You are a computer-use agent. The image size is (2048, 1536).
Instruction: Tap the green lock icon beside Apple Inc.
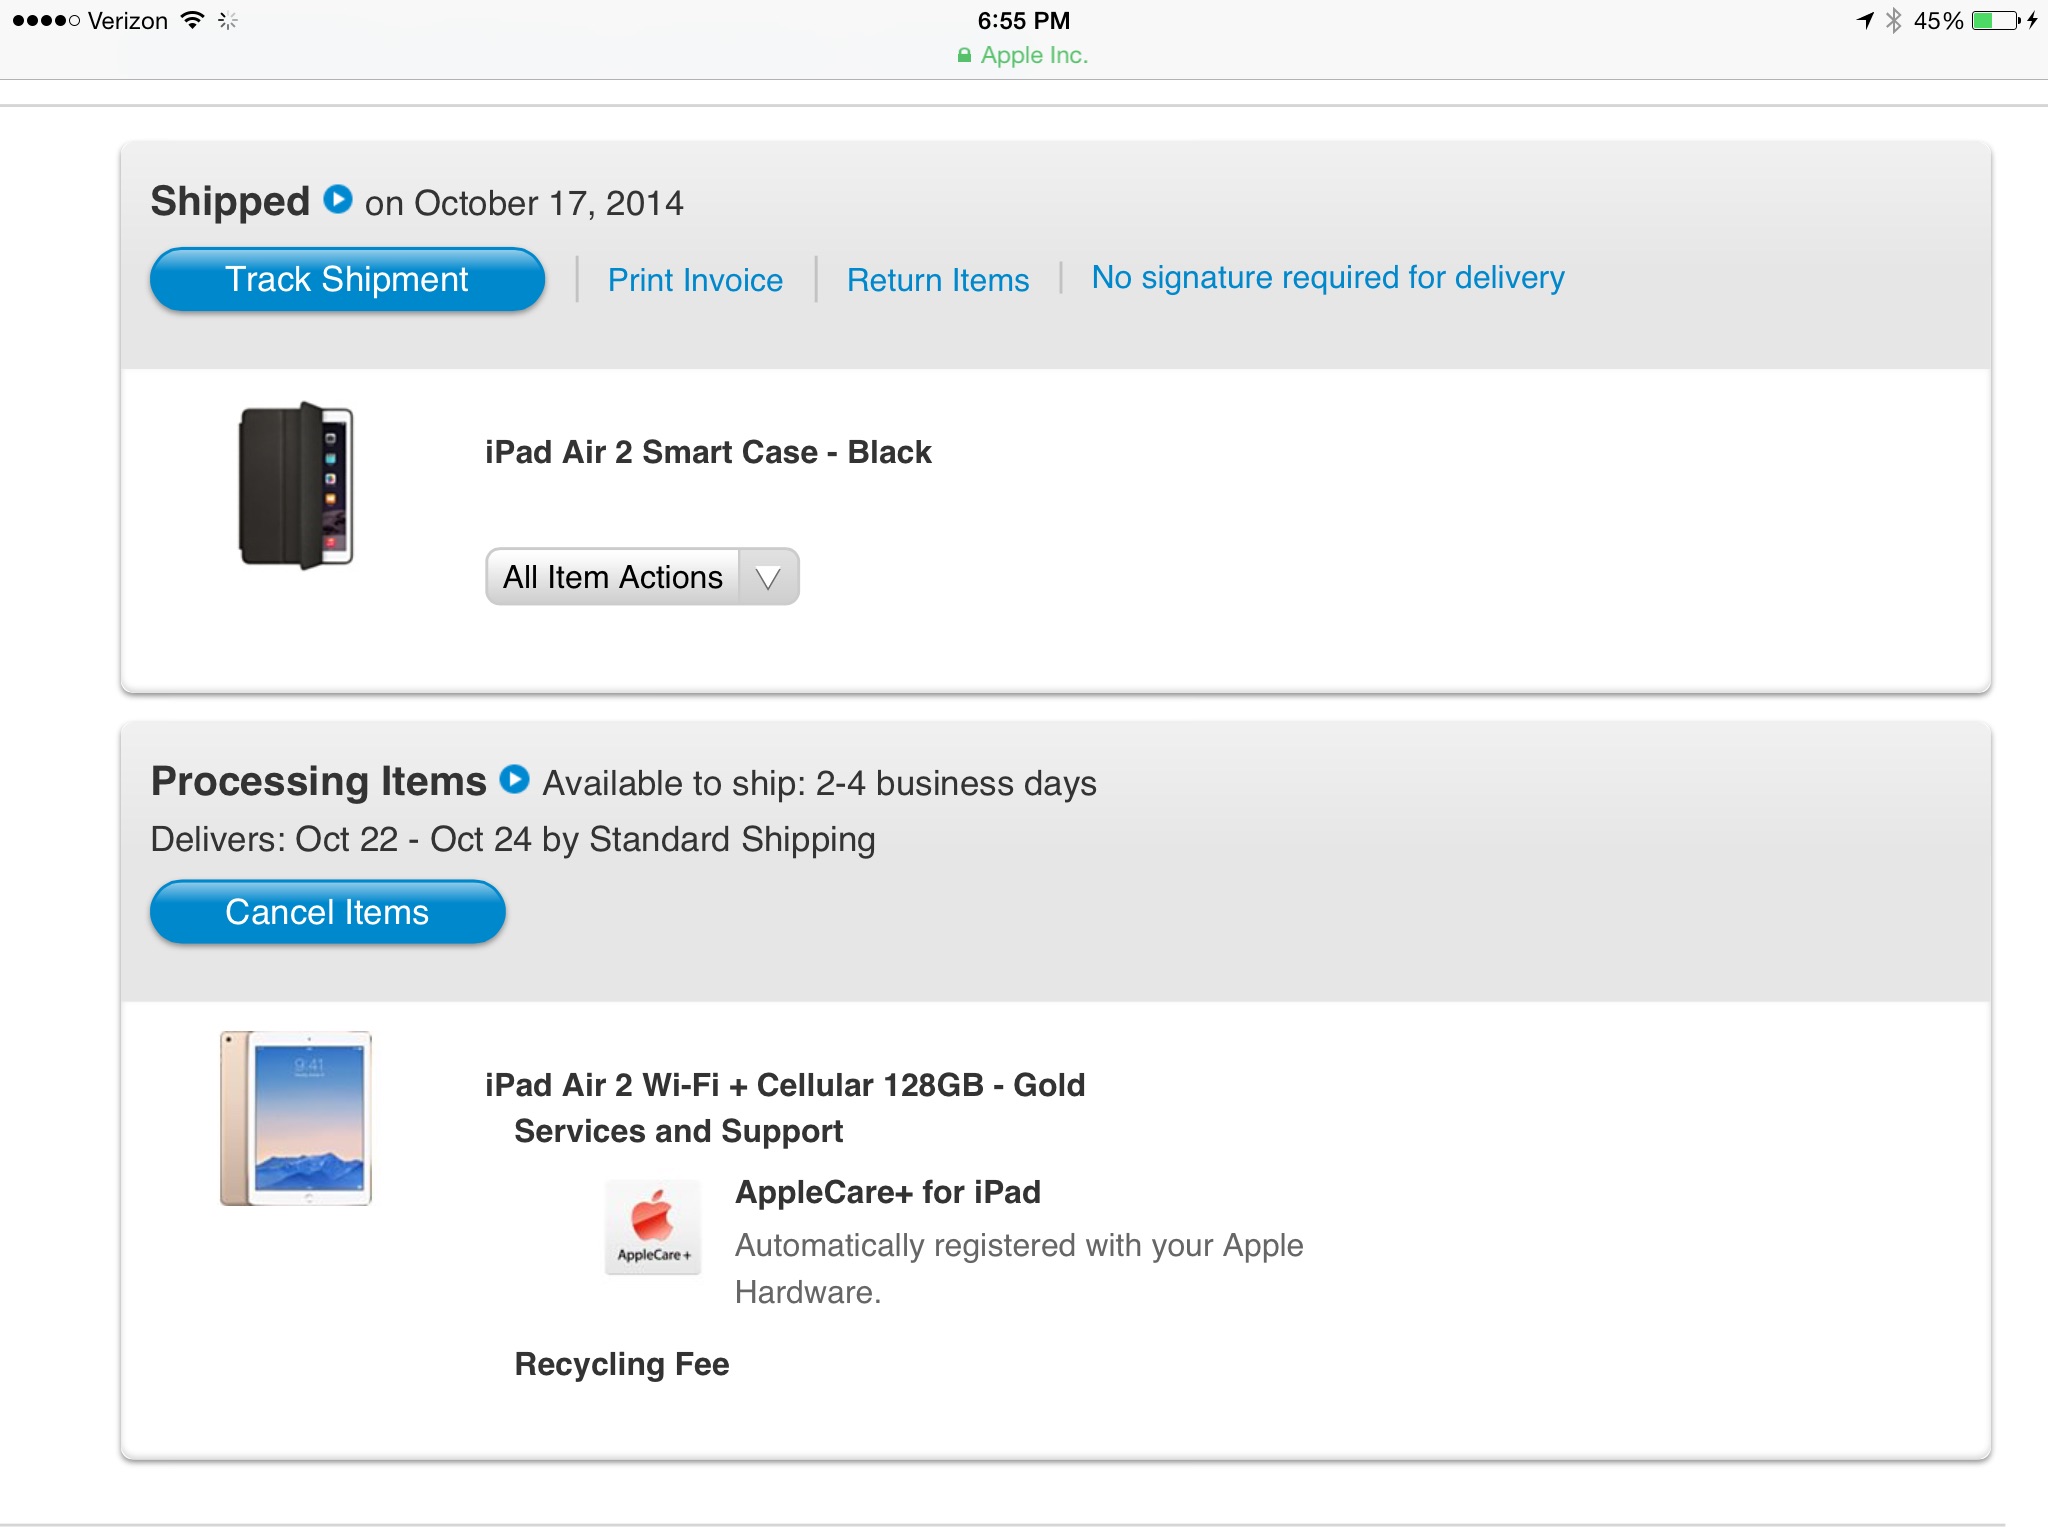point(964,55)
